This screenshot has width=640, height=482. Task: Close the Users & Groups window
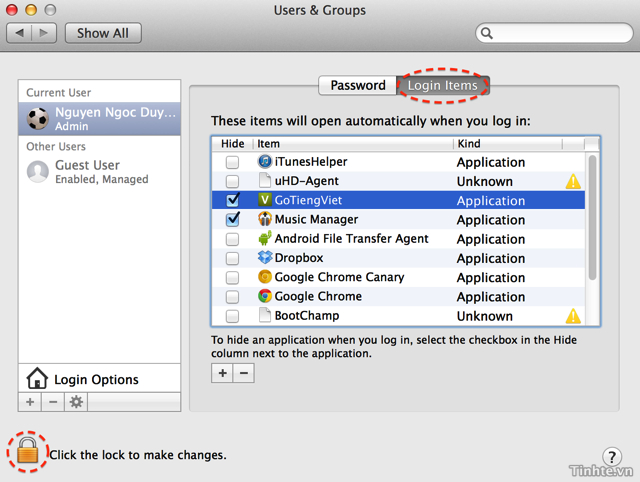click(x=12, y=9)
